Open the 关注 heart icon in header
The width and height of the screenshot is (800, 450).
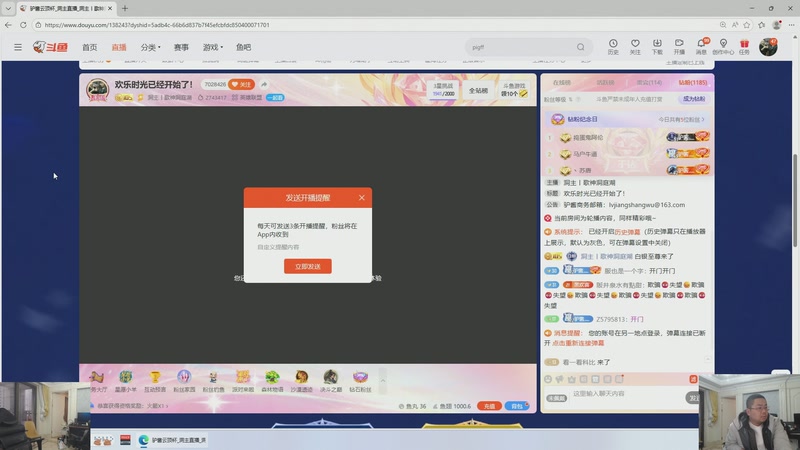pos(635,46)
